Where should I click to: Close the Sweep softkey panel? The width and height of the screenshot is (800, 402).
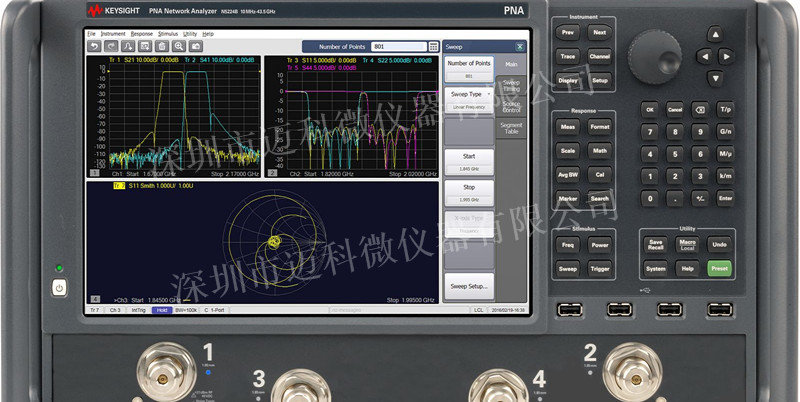click(x=520, y=47)
